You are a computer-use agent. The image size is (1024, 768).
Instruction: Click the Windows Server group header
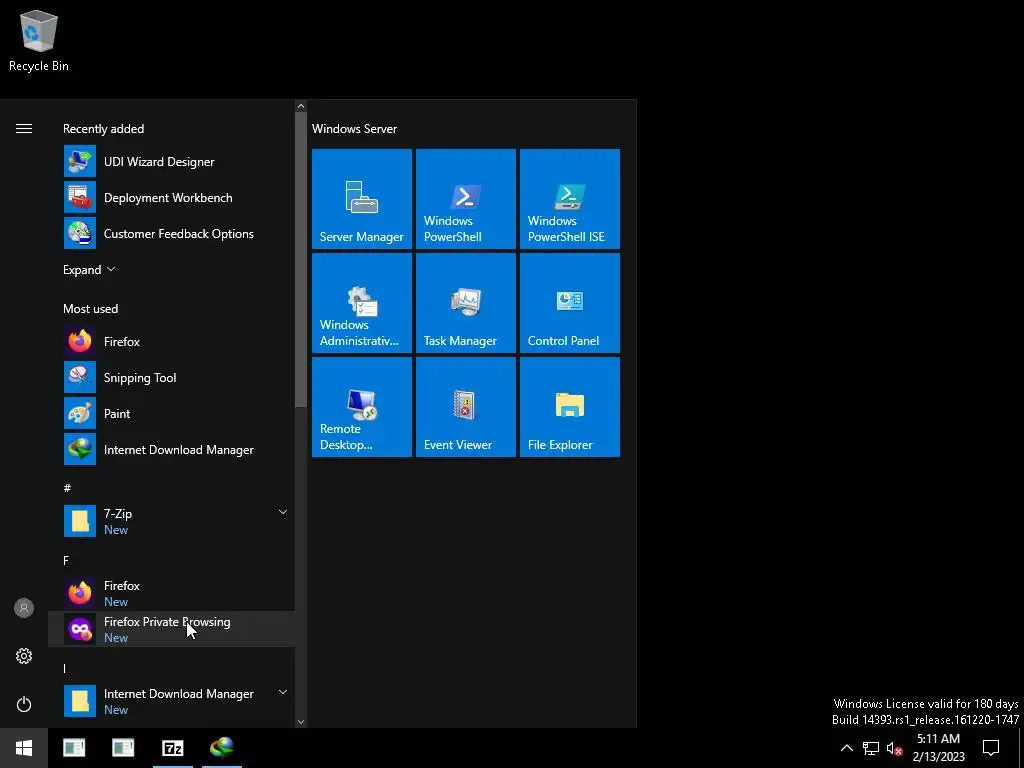click(x=354, y=129)
